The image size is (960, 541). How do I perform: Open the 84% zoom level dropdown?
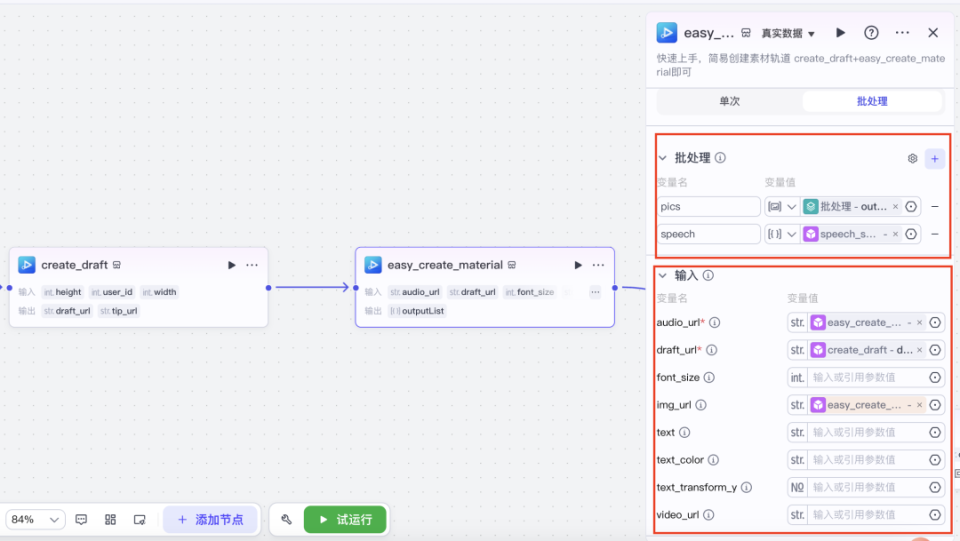(35, 520)
